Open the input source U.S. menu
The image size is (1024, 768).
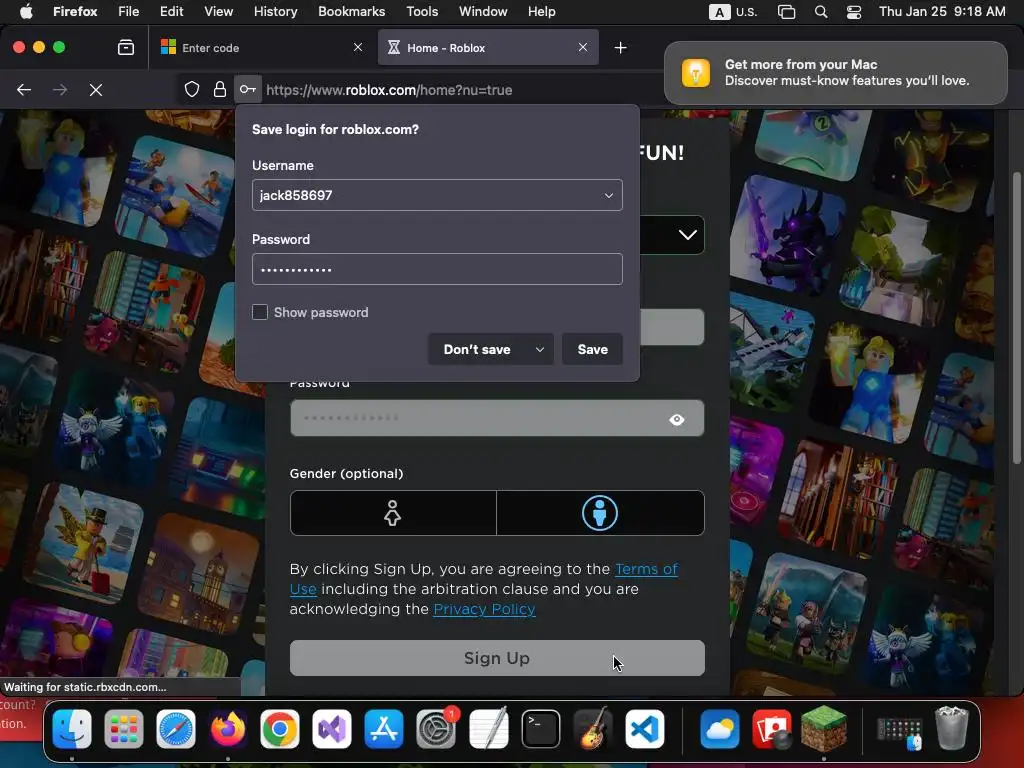[733, 11]
